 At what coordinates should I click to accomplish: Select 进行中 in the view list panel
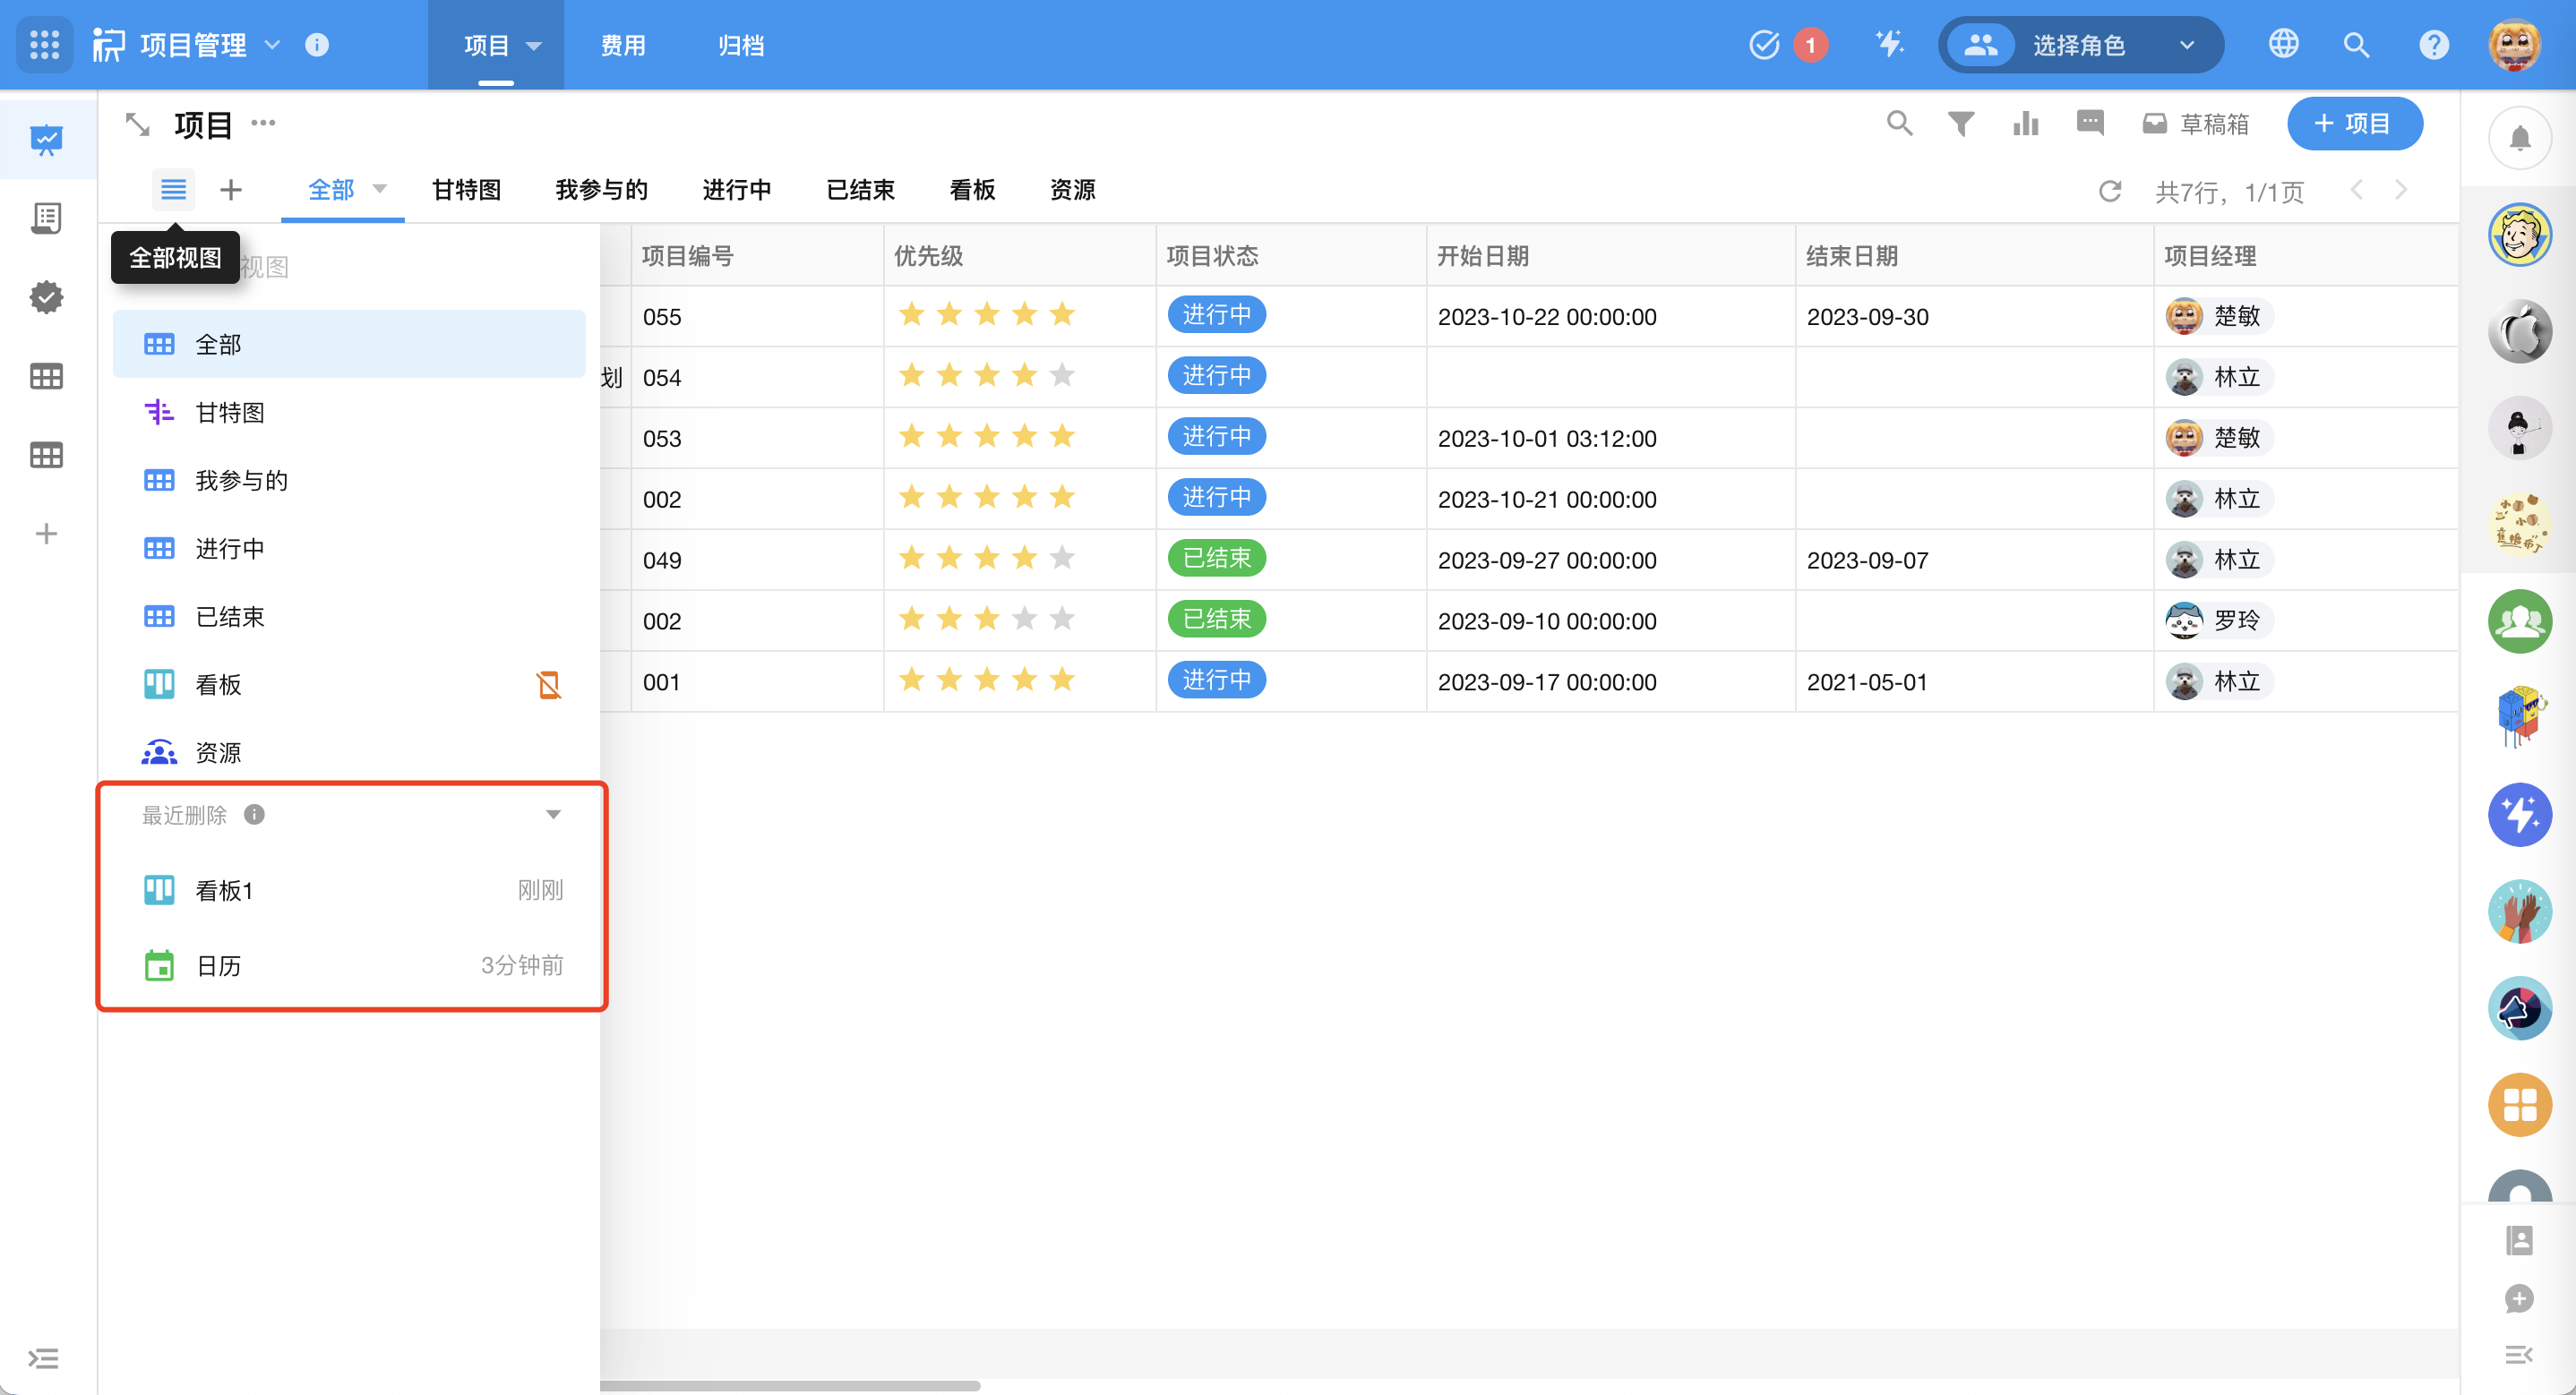[349, 548]
